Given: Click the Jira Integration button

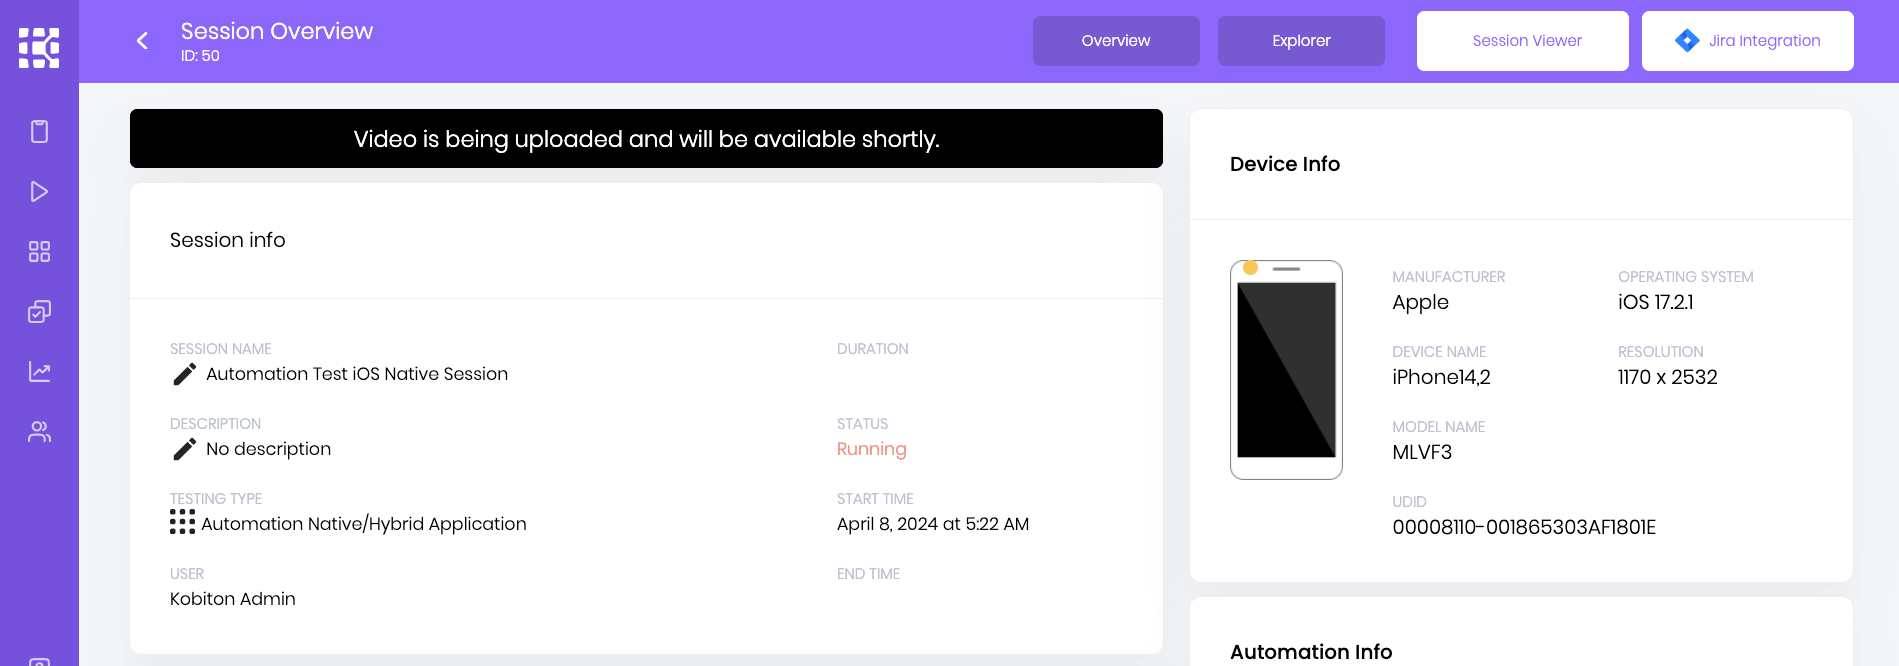Looking at the screenshot, I should point(1764,41).
